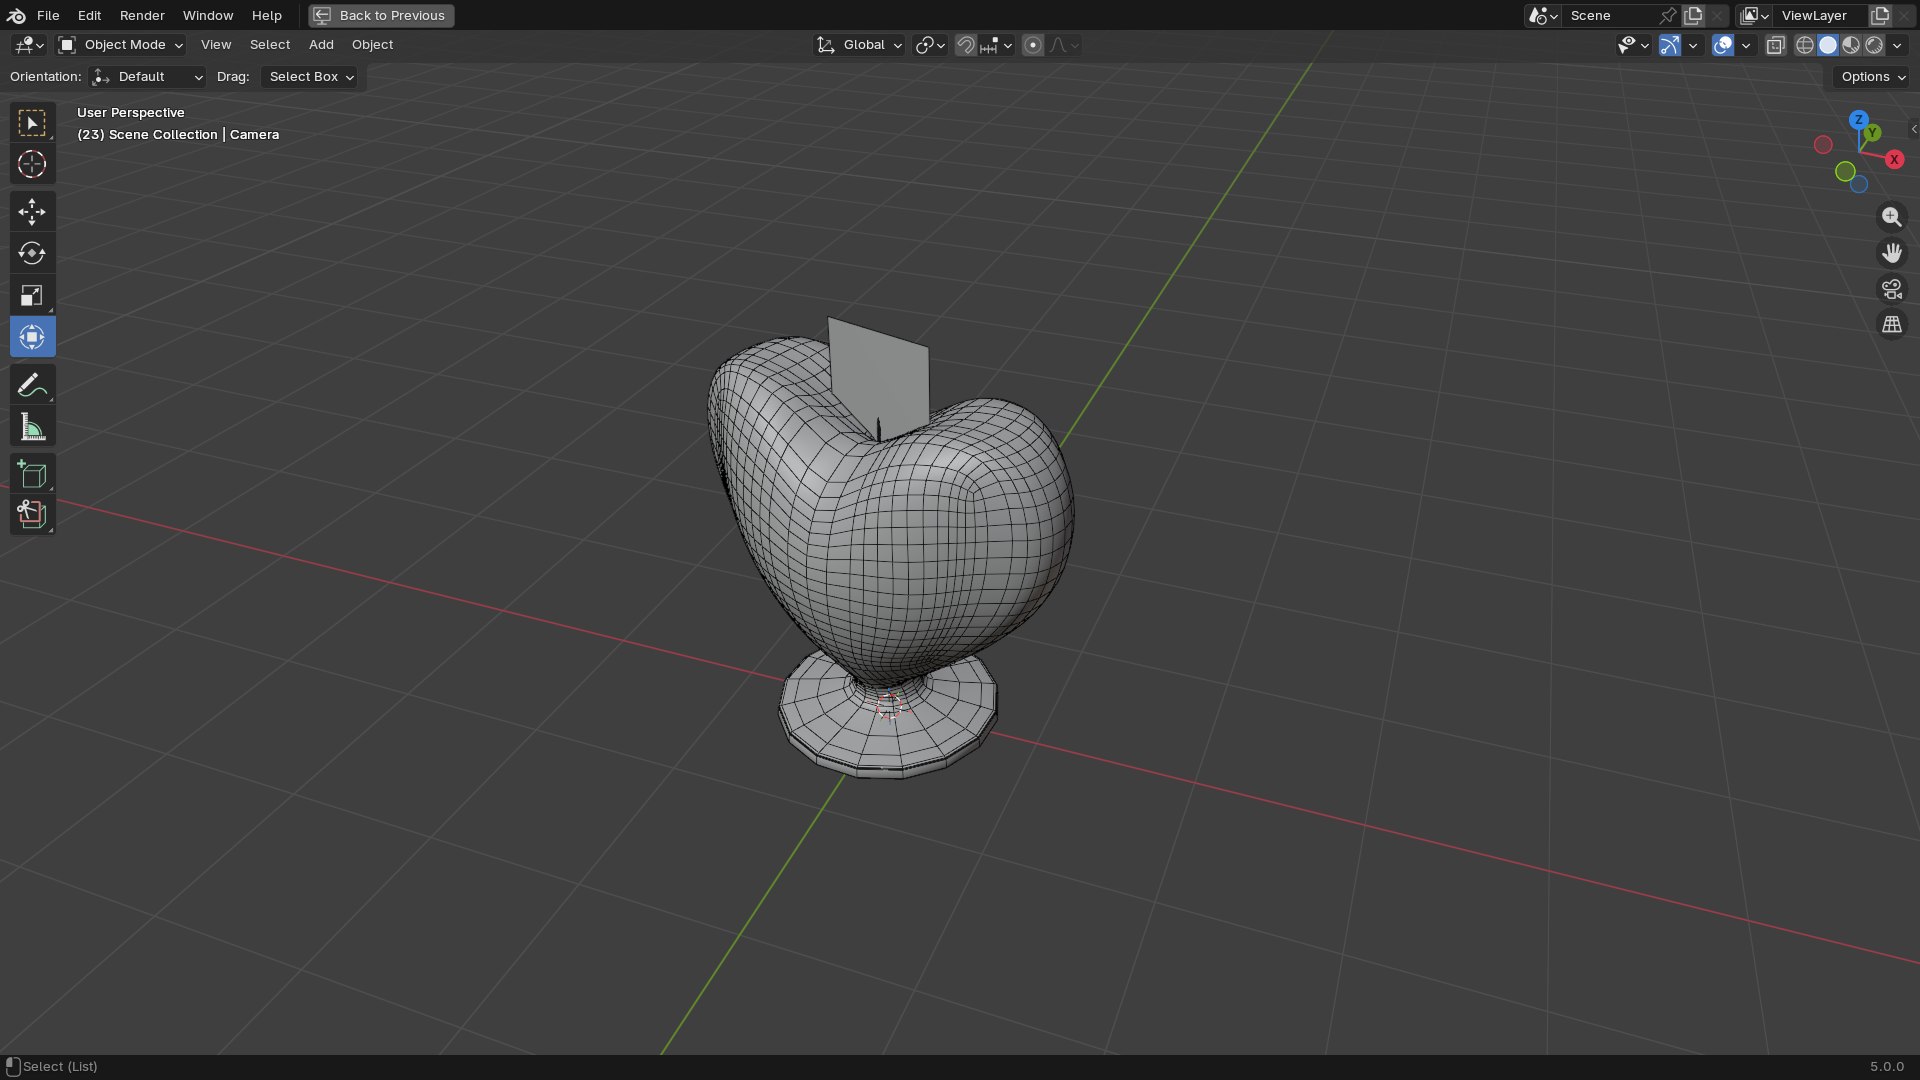This screenshot has width=1920, height=1080.
Task: Select the Select Box tool
Action: click(32, 123)
